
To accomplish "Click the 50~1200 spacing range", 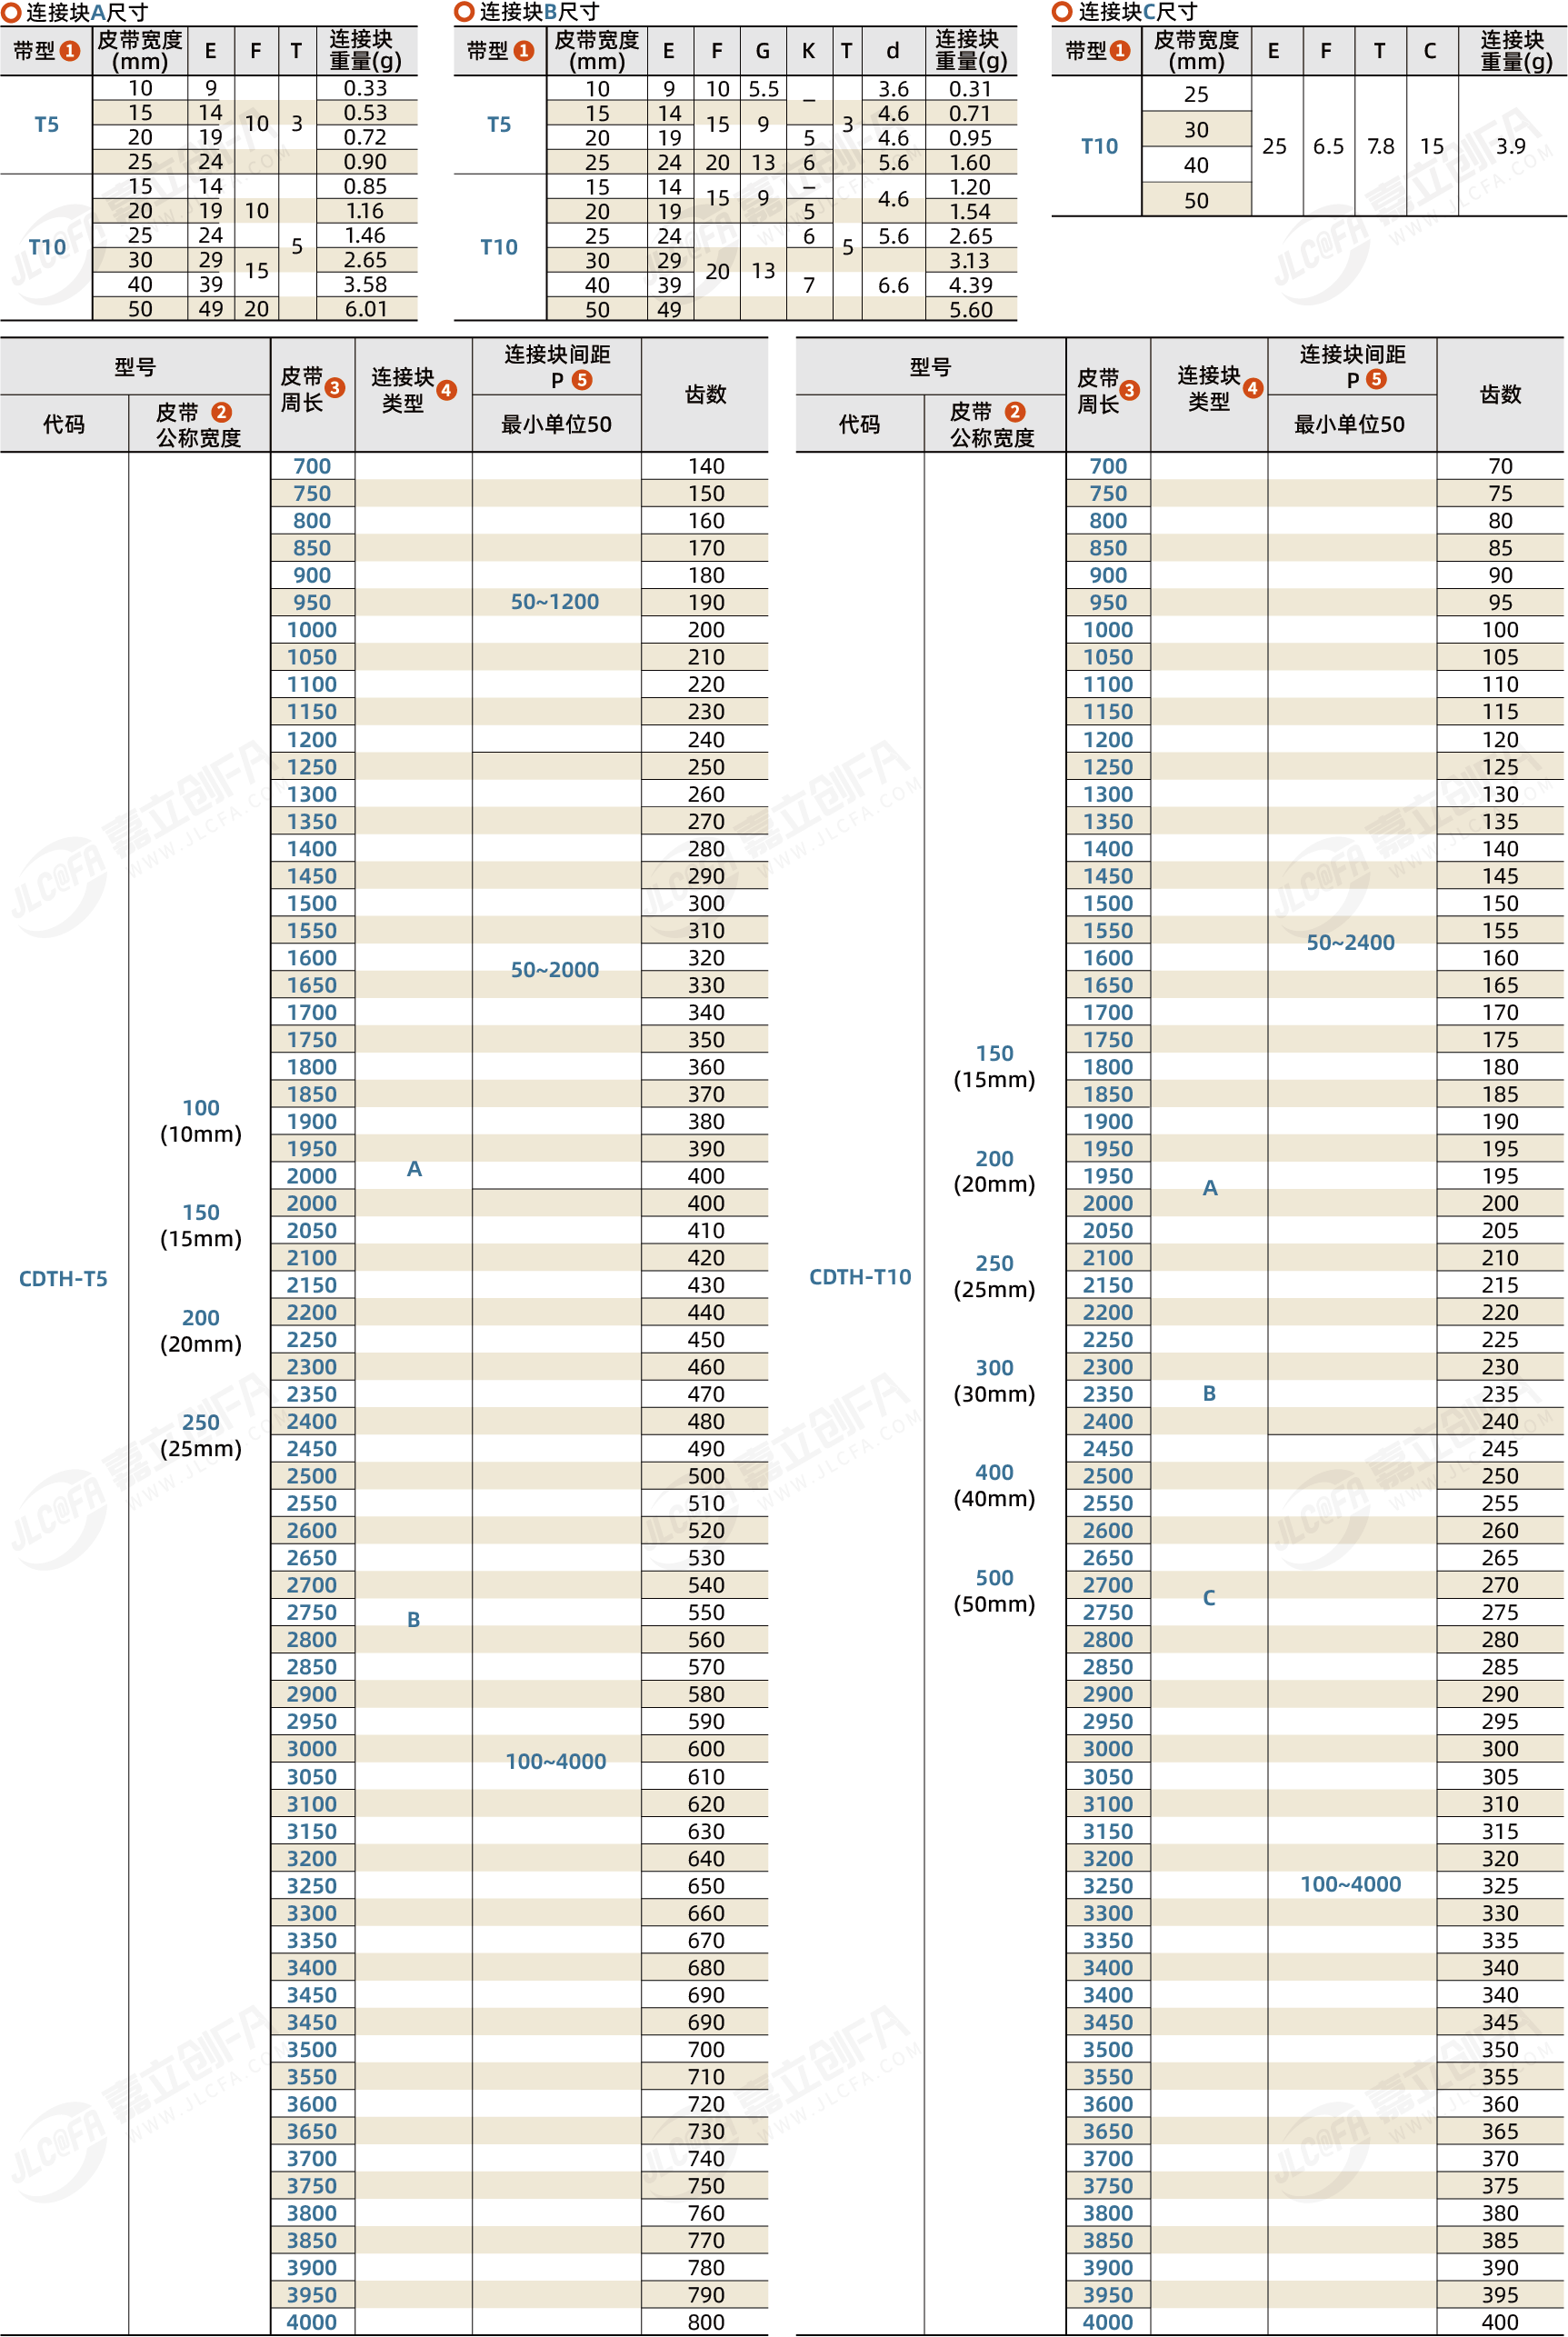I will 555,601.
